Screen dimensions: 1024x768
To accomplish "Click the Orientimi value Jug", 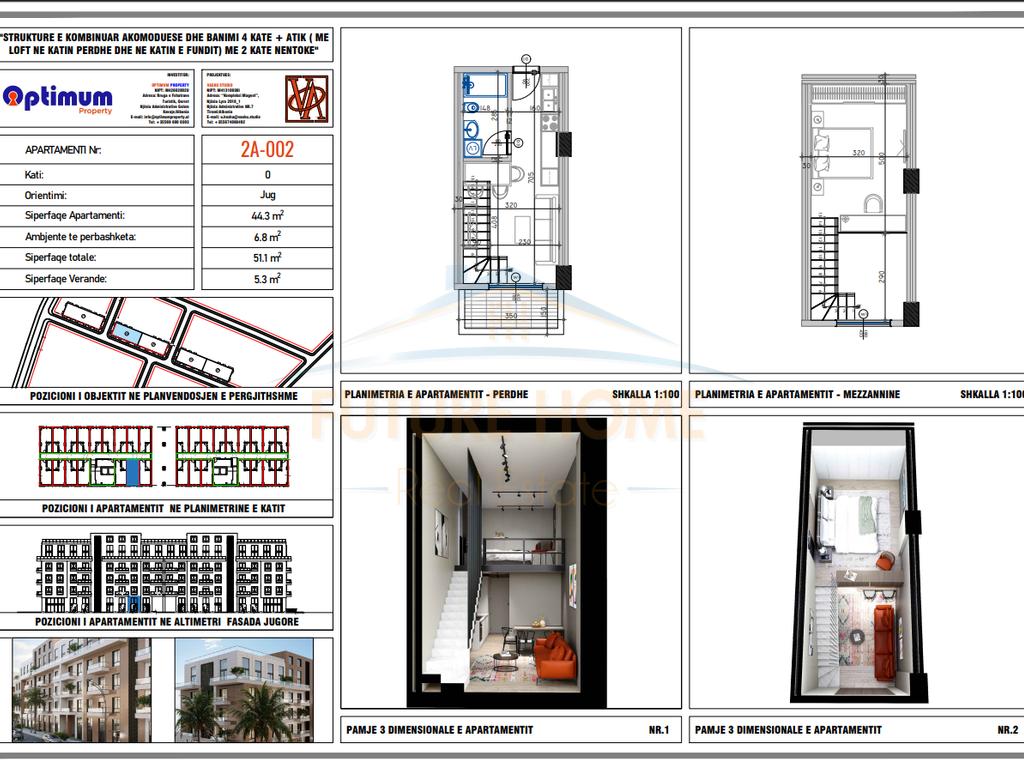I will coord(267,195).
